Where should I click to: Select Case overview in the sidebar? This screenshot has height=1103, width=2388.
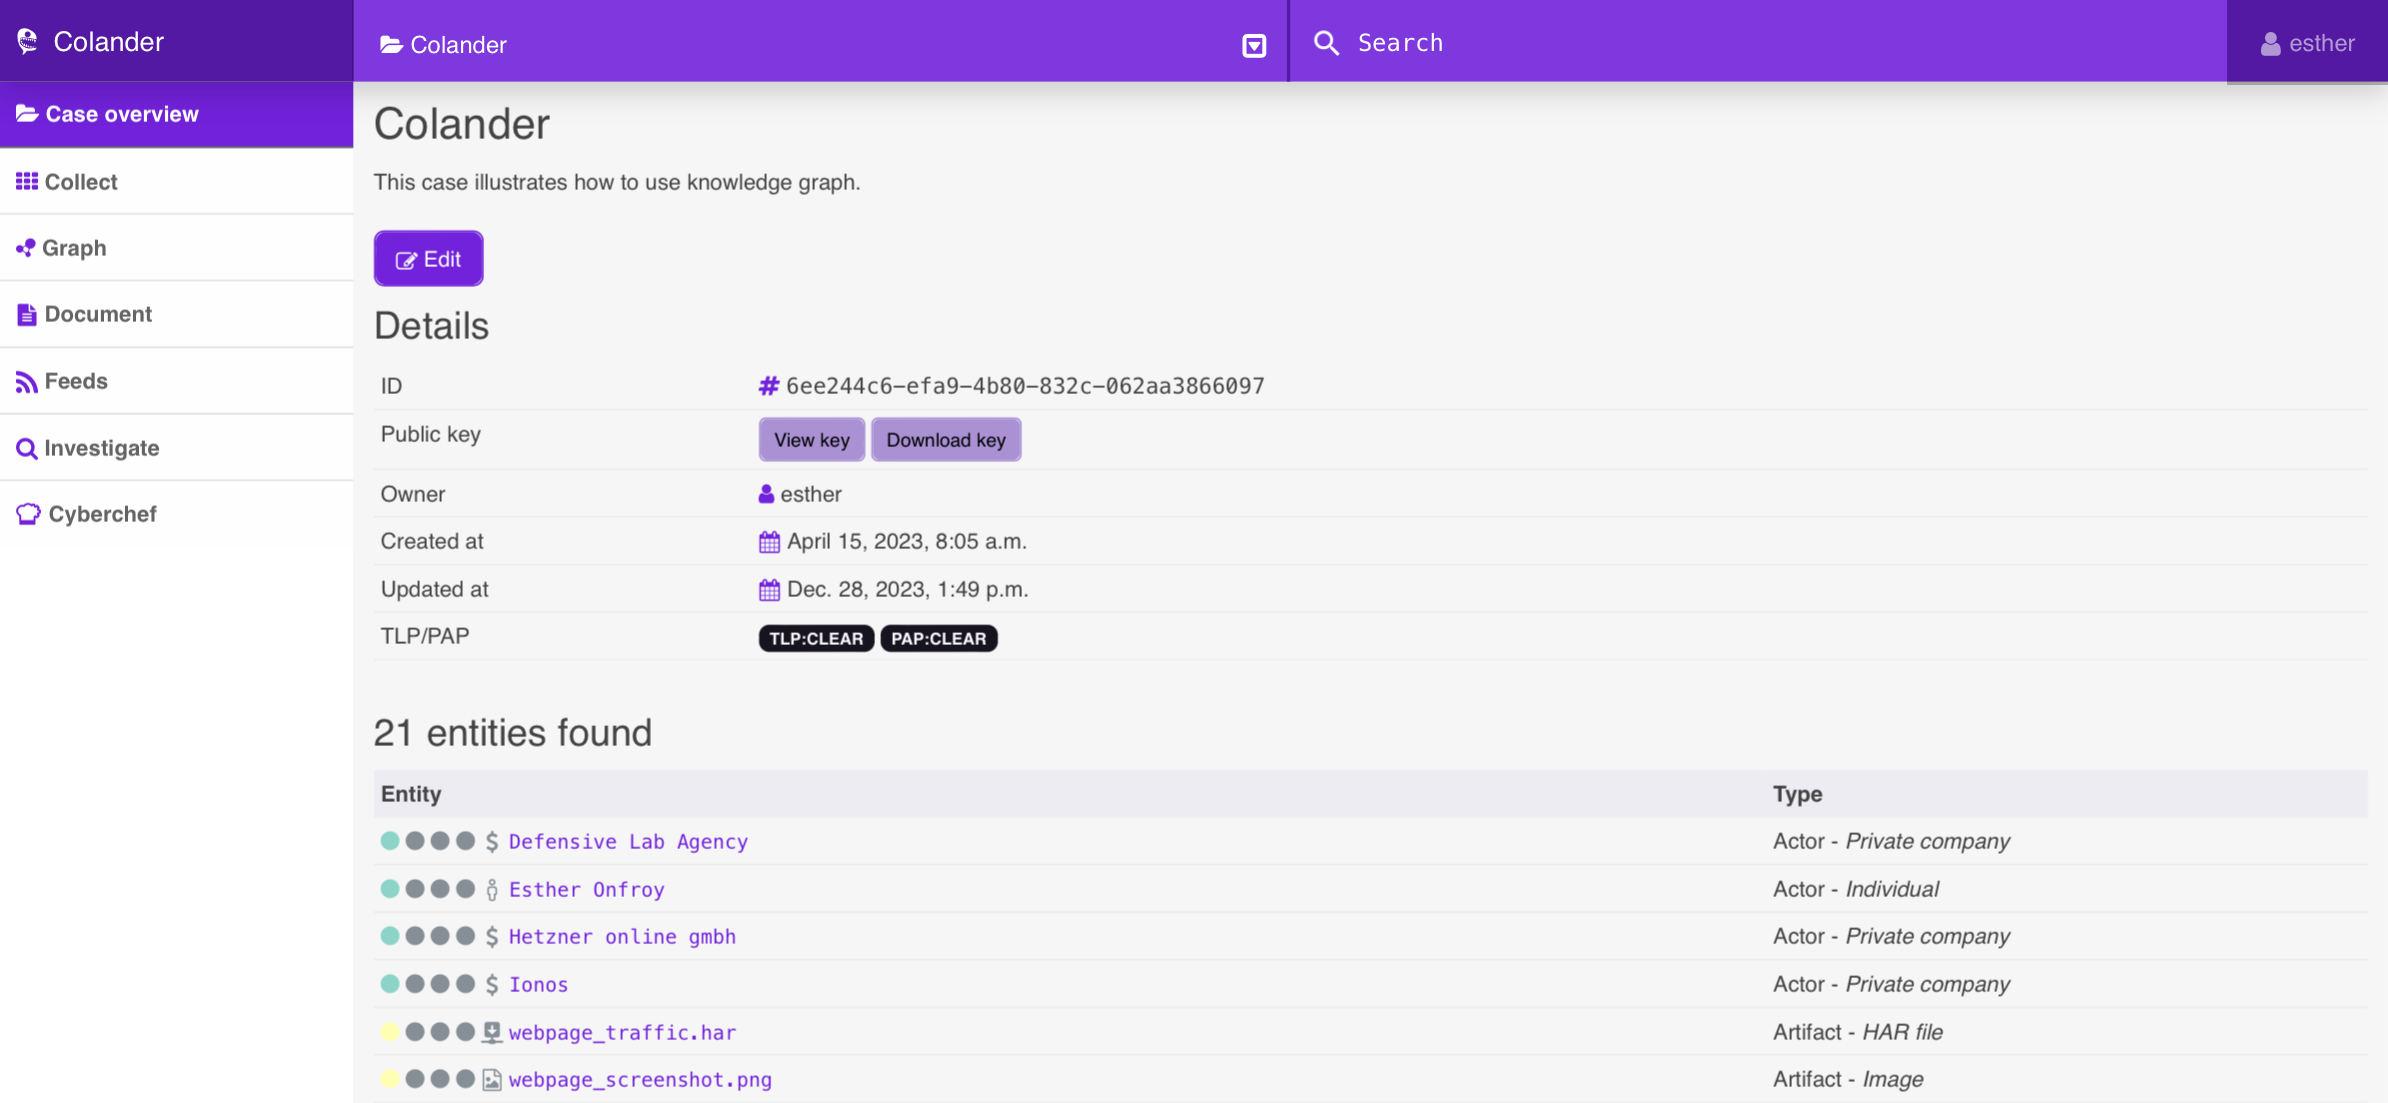176,114
